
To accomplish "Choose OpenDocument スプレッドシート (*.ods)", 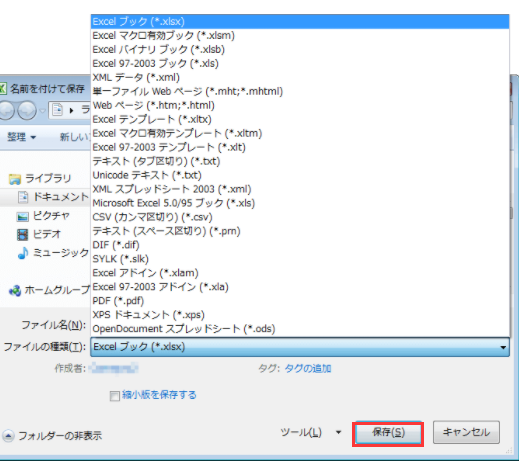I will coord(300,330).
